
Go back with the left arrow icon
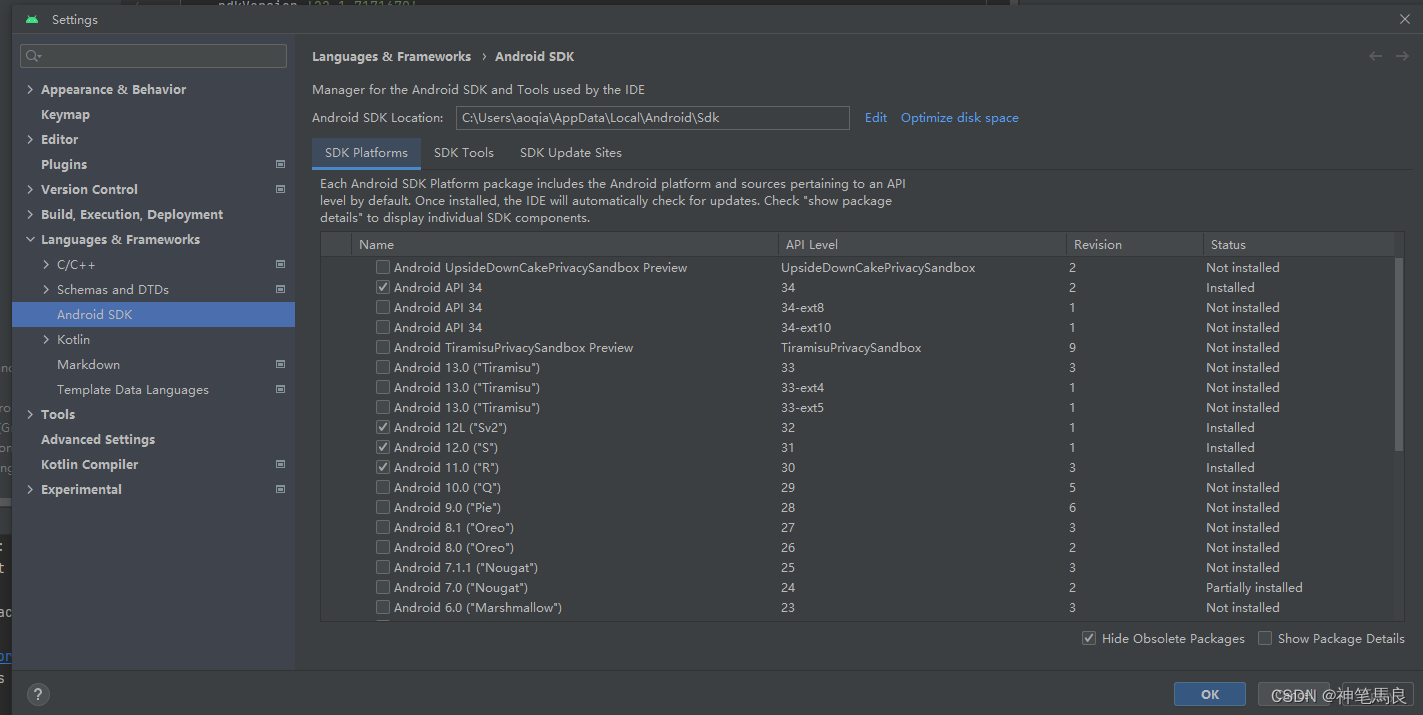1376,56
